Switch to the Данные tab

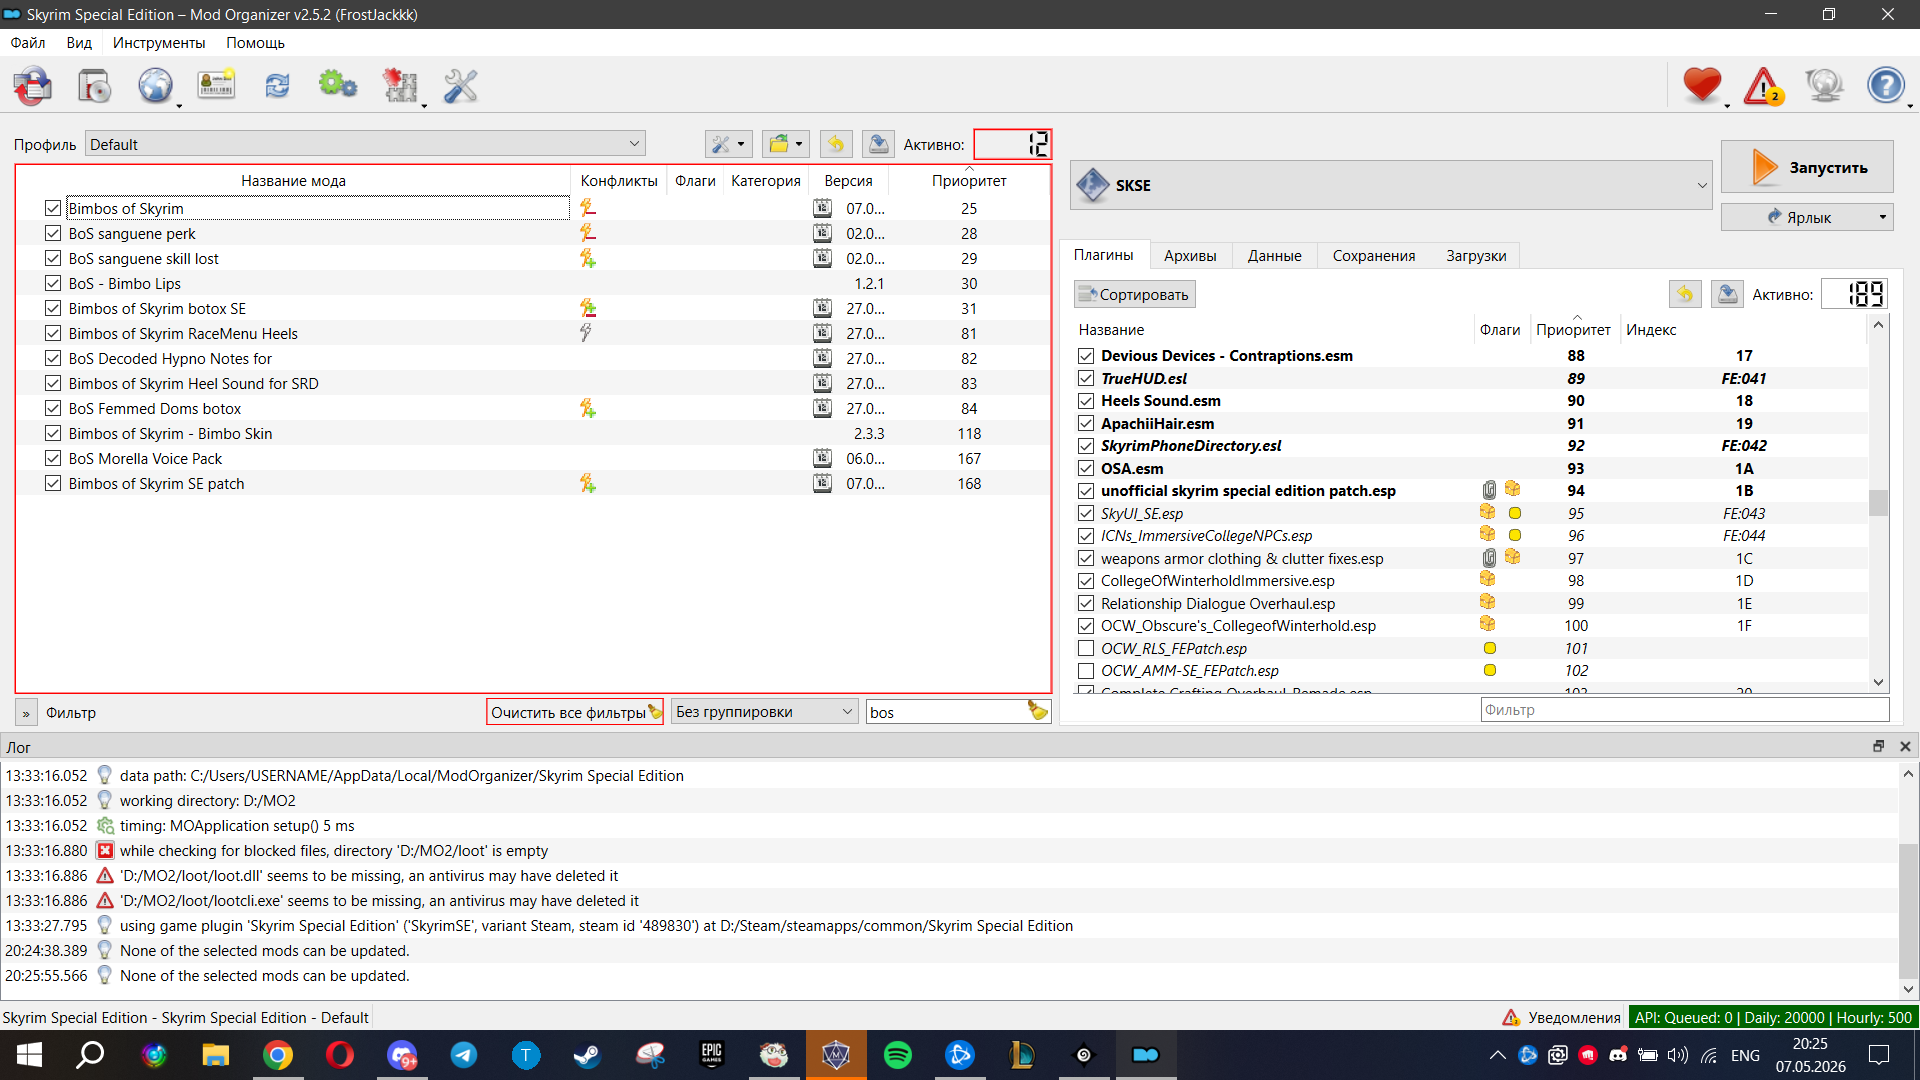(x=1274, y=256)
